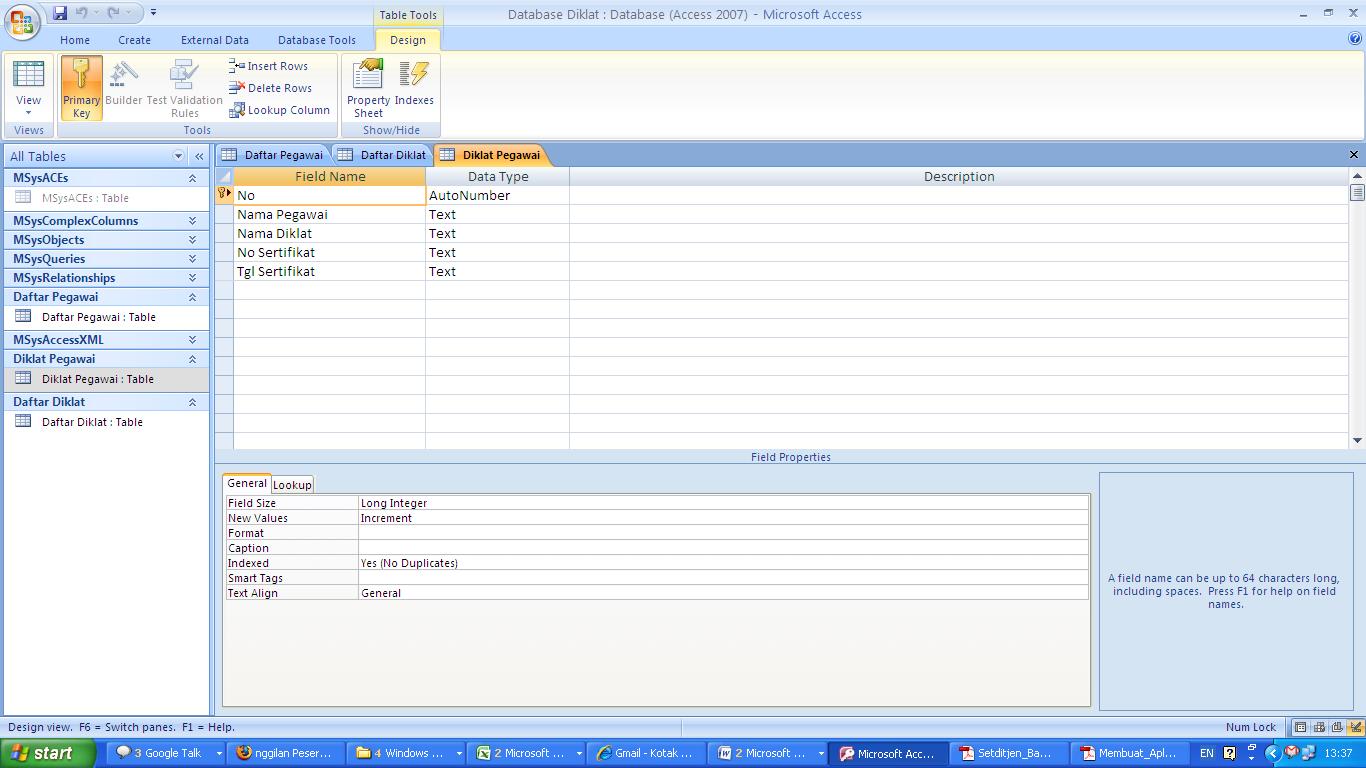Viewport: 1366px width, 768px height.
Task: Expand the MSysAccessXML group
Action: pos(192,340)
